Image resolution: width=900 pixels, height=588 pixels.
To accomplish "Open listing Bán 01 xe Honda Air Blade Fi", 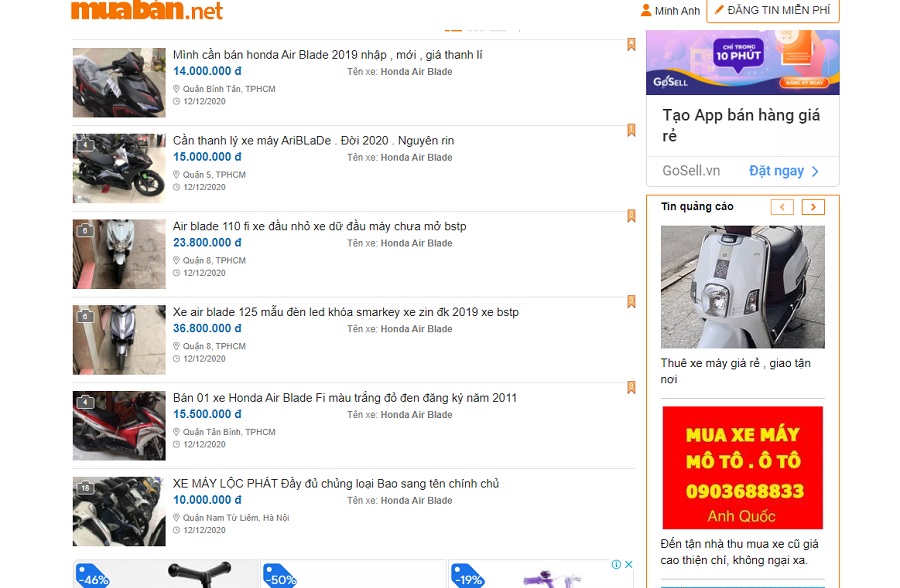I will [x=344, y=398].
